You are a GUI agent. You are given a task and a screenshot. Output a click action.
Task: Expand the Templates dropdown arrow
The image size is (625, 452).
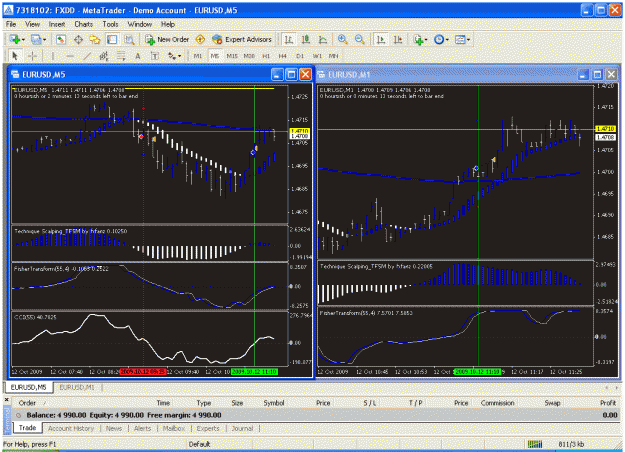468,40
